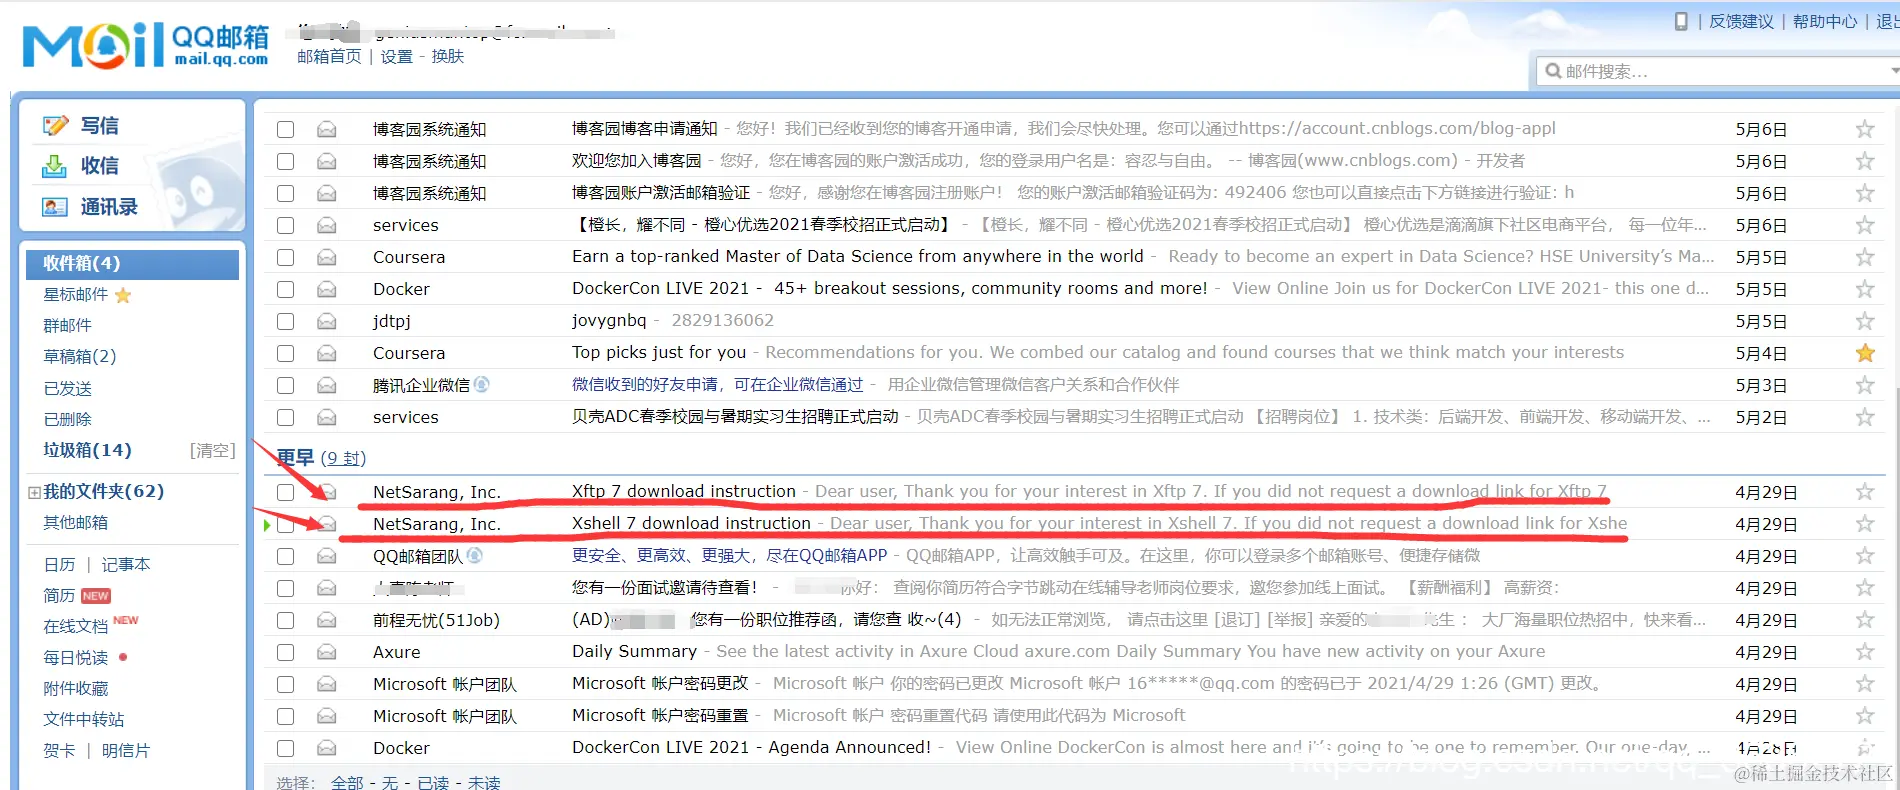Star the jdtpj jovygnbq email
1900x790 pixels.
tap(1865, 321)
